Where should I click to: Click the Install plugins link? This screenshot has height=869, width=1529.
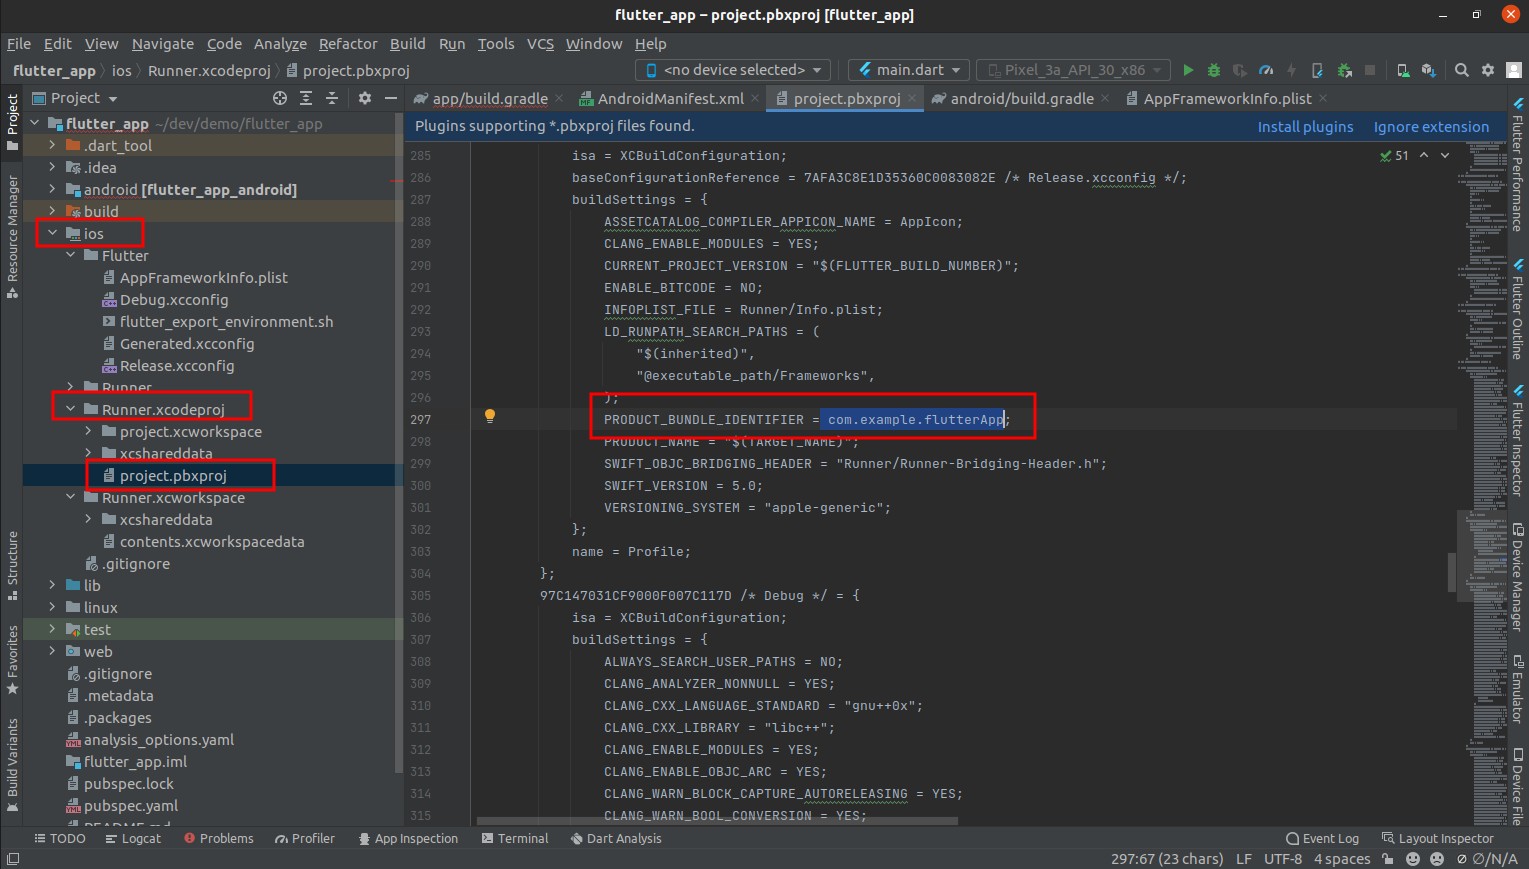[x=1305, y=127]
